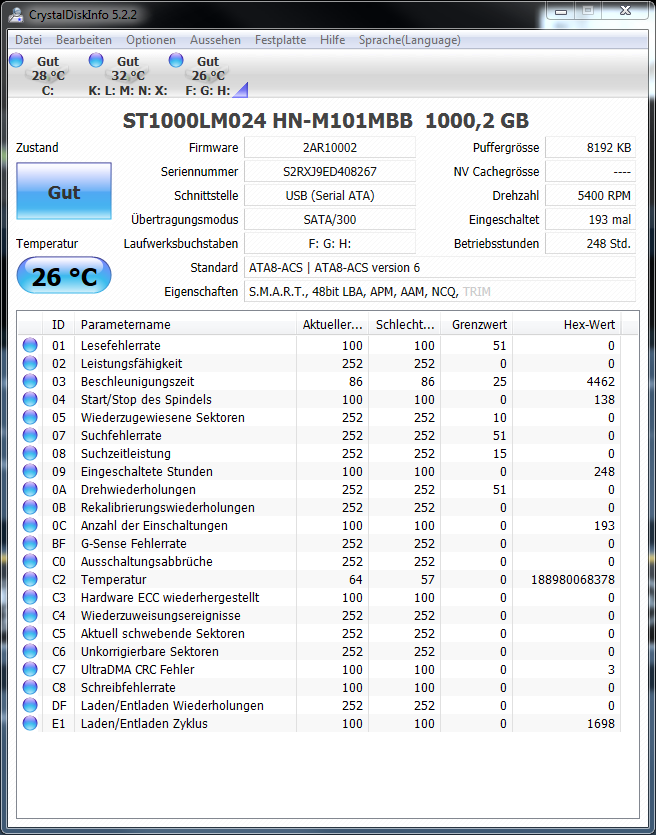The image size is (656, 835).
Task: Open the Festplatte menu
Action: coord(280,40)
